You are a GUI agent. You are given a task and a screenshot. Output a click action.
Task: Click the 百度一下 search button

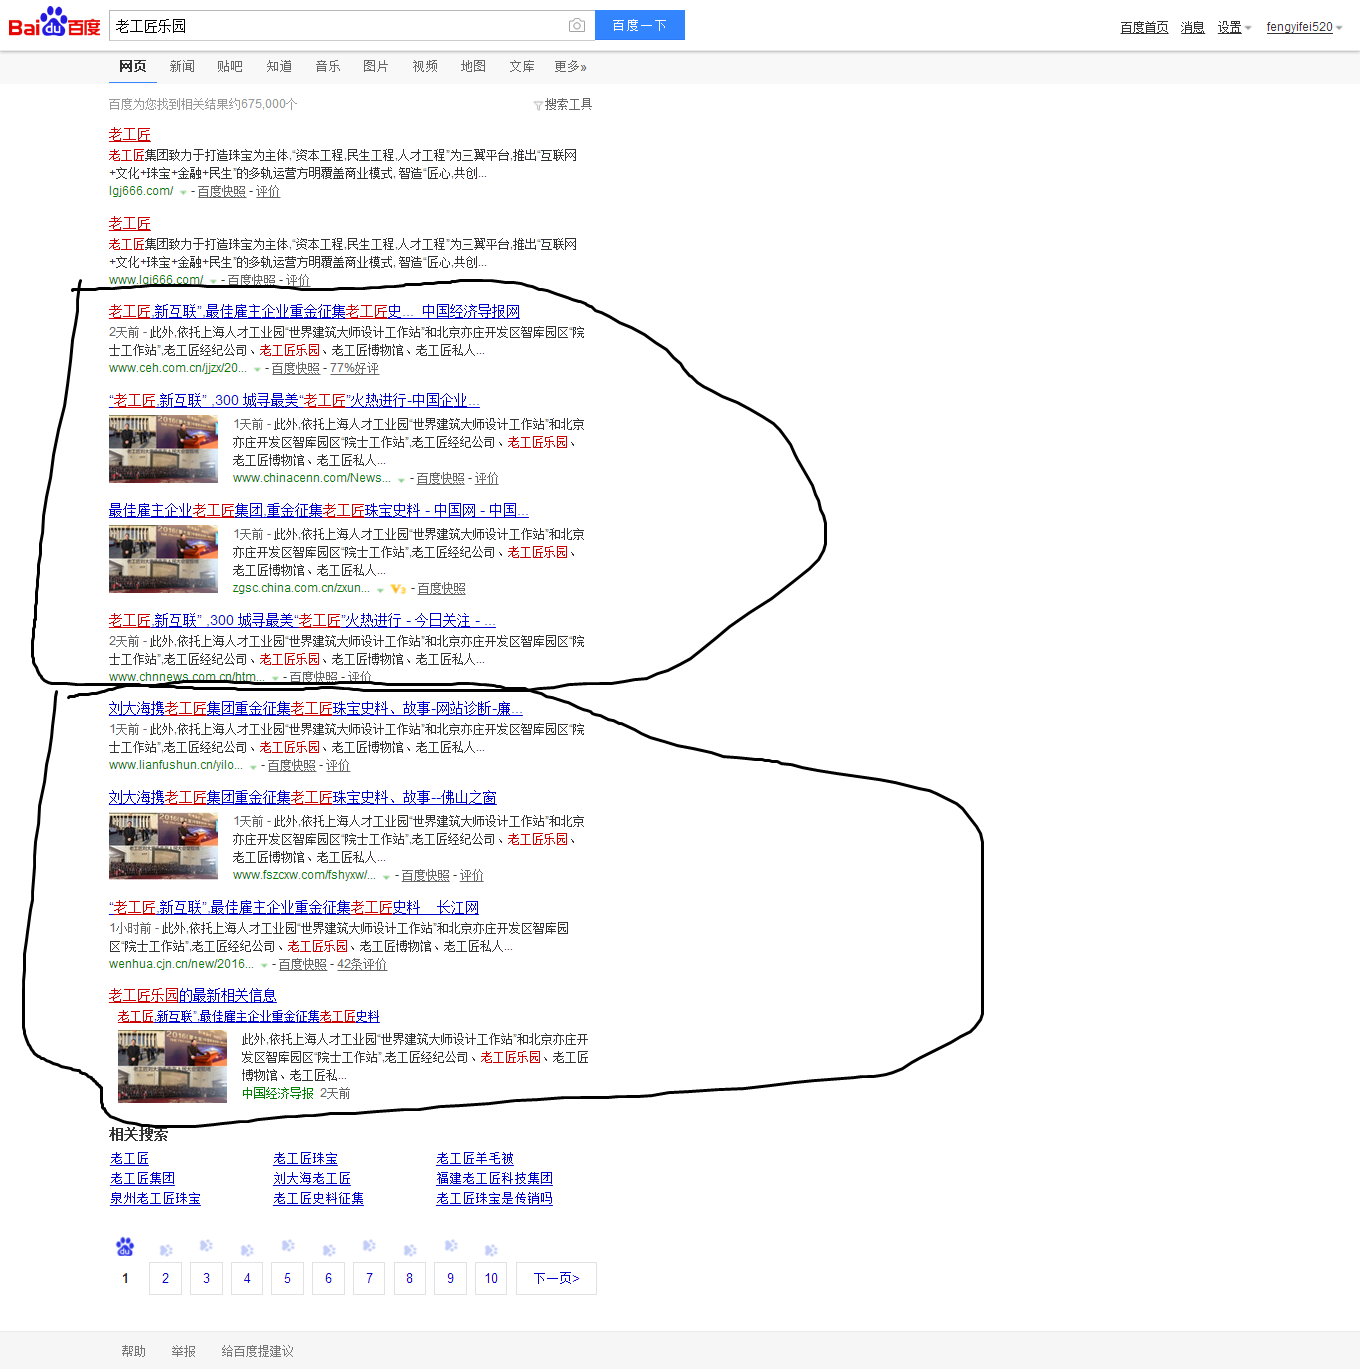click(x=640, y=25)
